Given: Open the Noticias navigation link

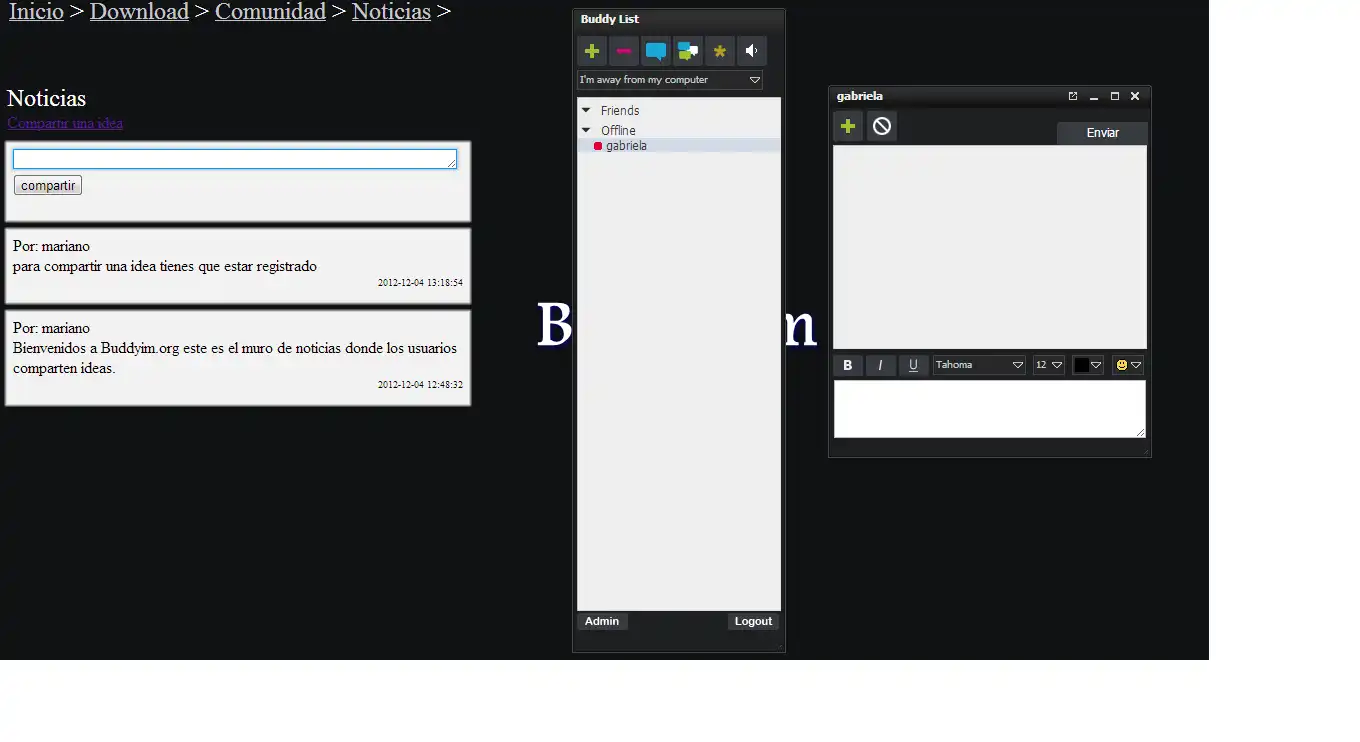Looking at the screenshot, I should click(391, 12).
